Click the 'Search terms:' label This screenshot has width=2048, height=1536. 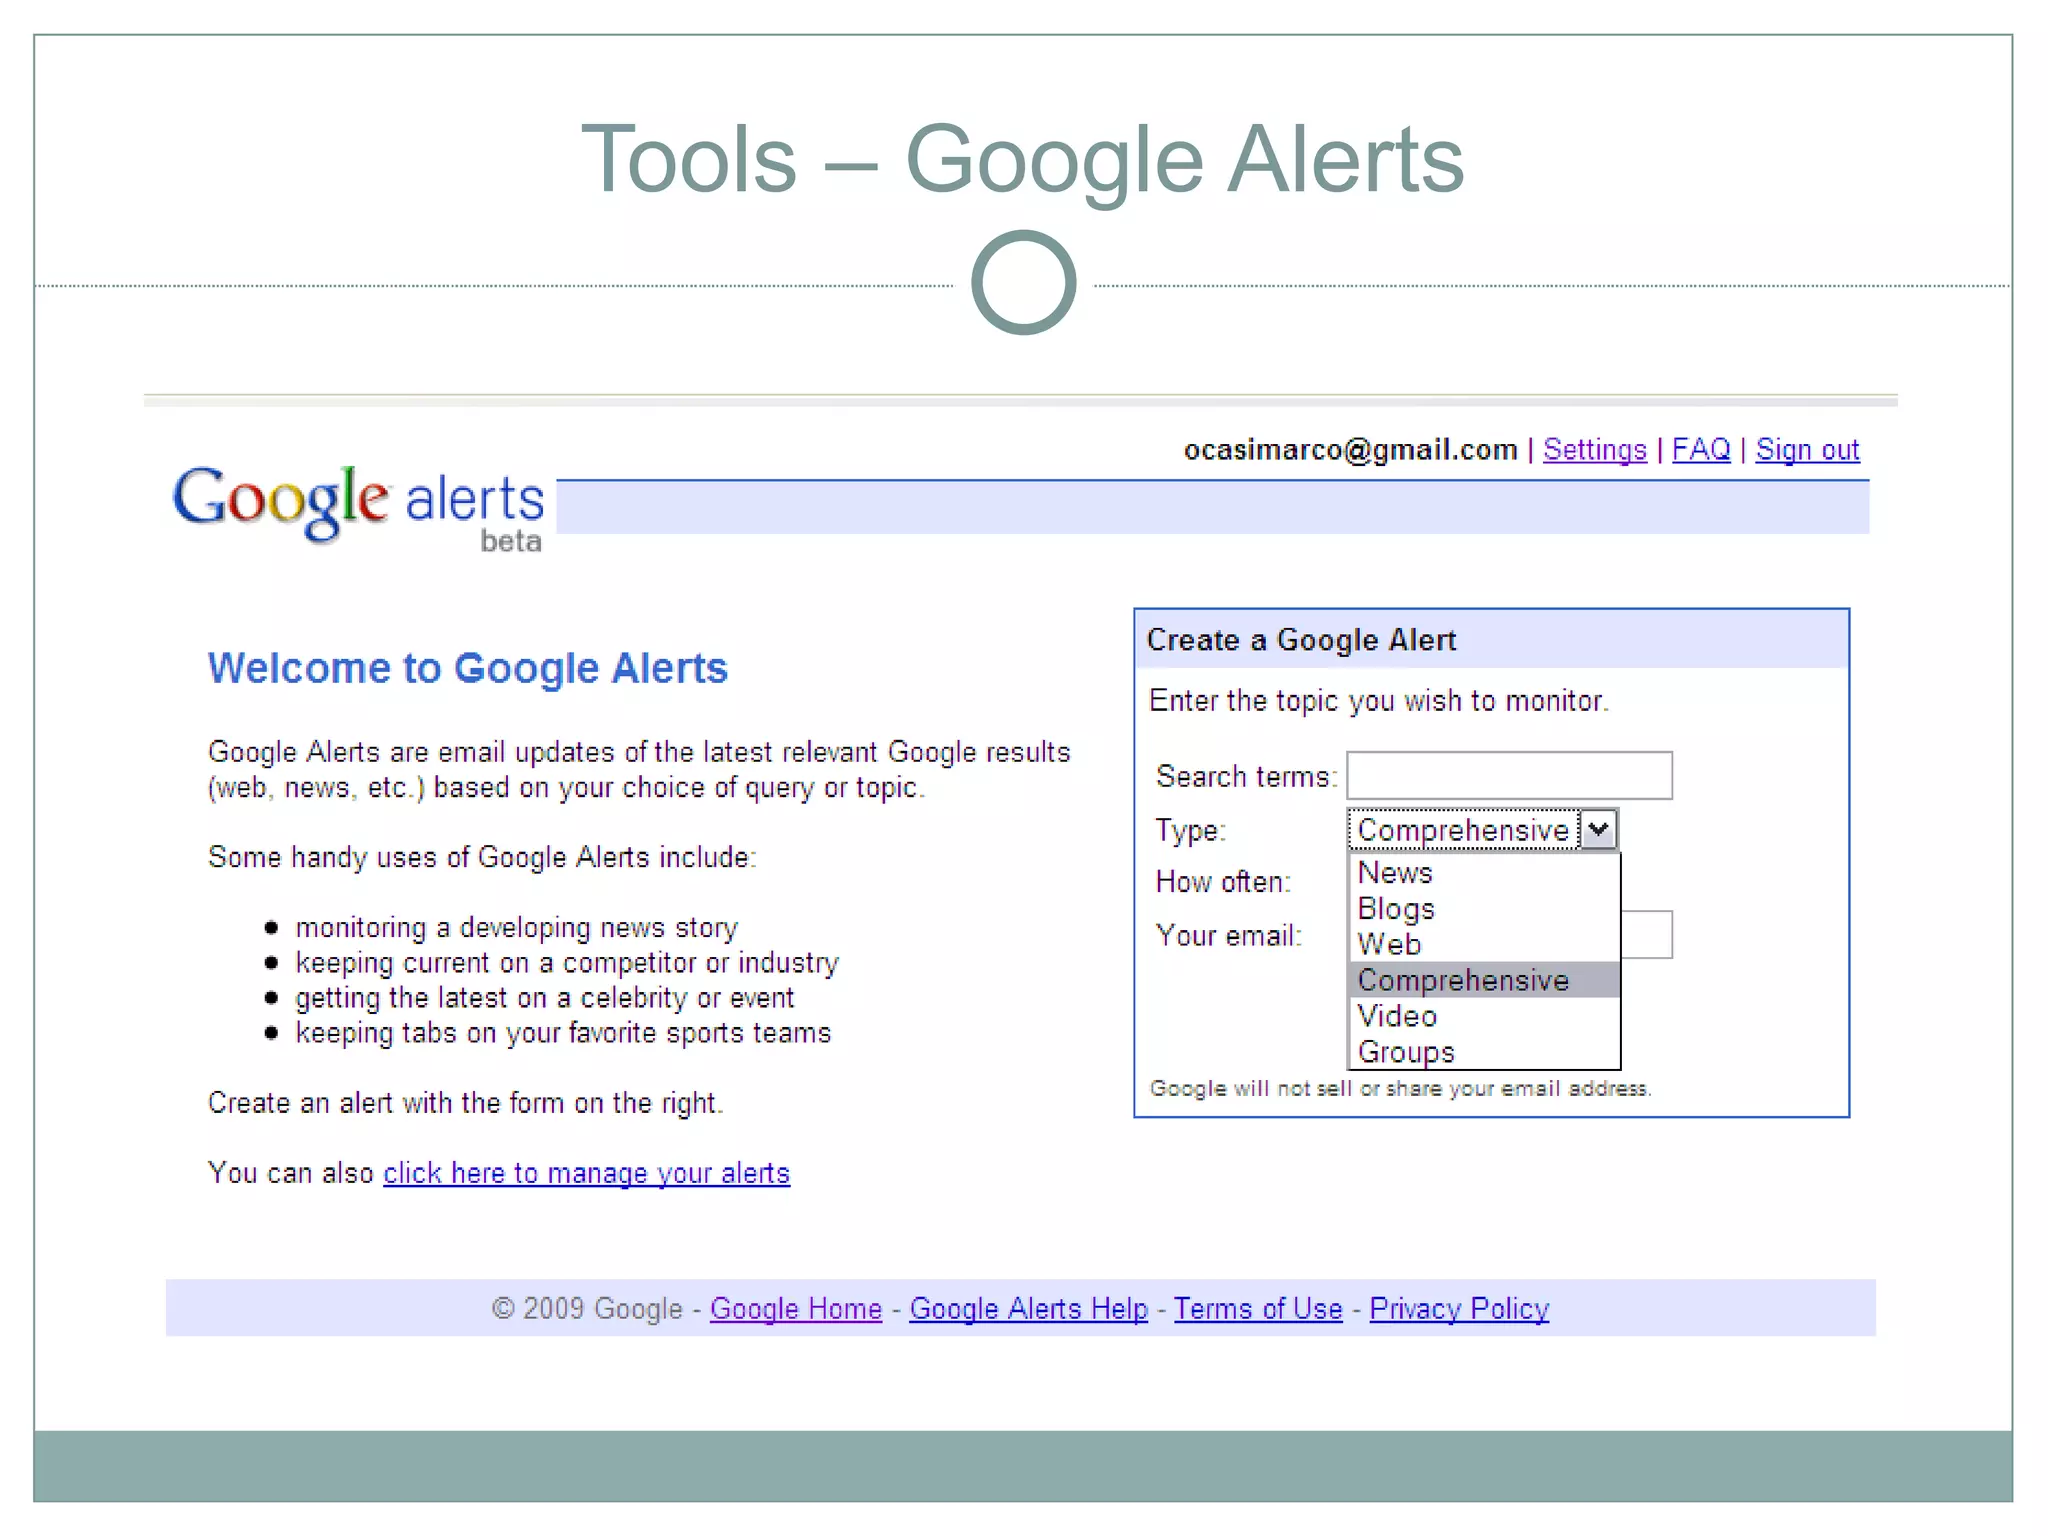coord(1246,777)
